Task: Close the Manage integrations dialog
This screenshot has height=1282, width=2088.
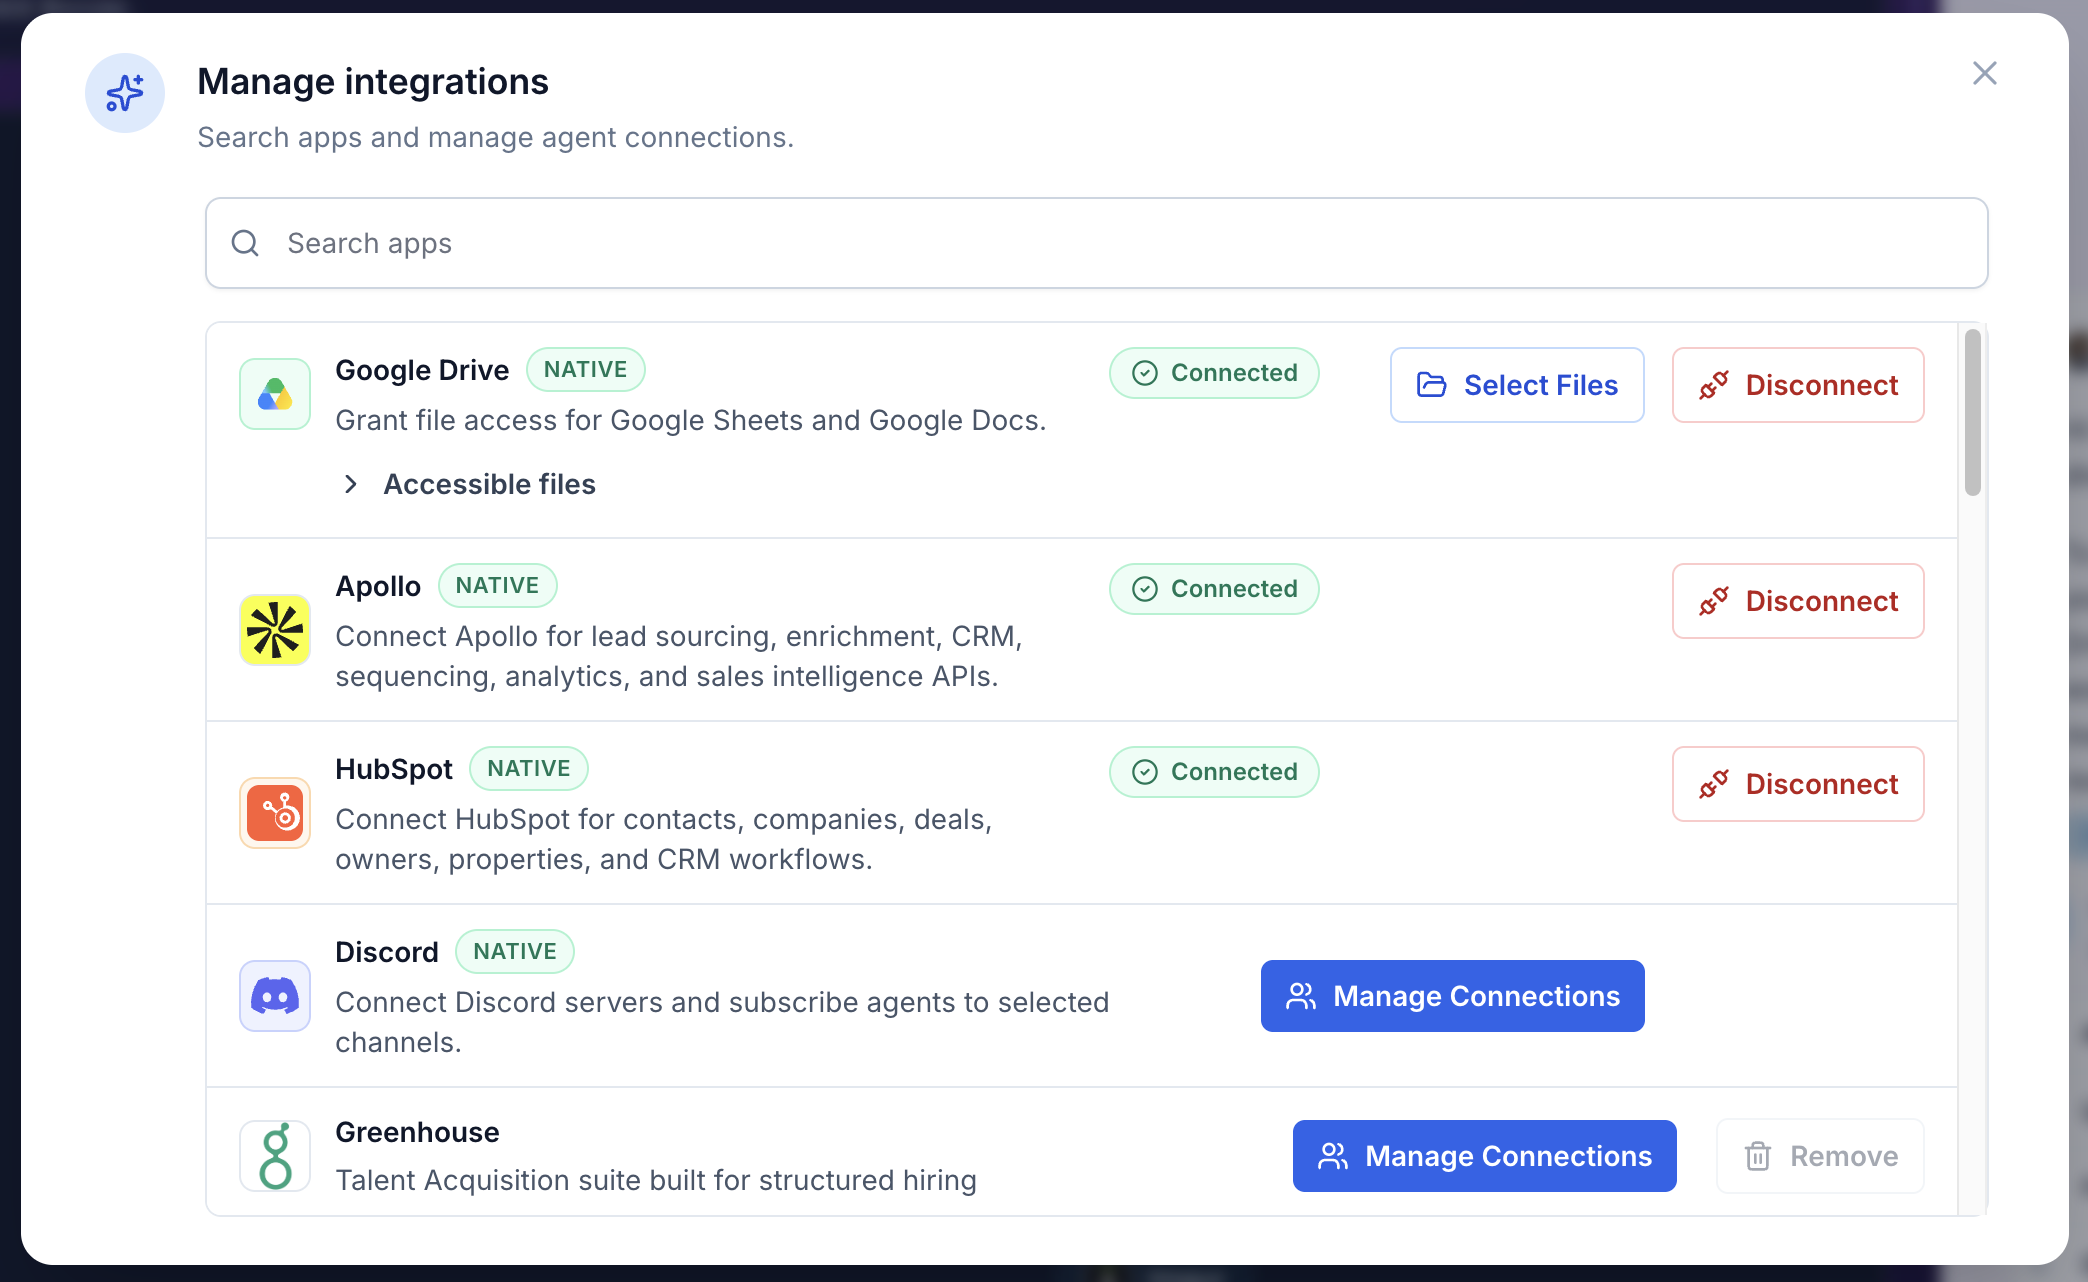Action: click(1984, 73)
